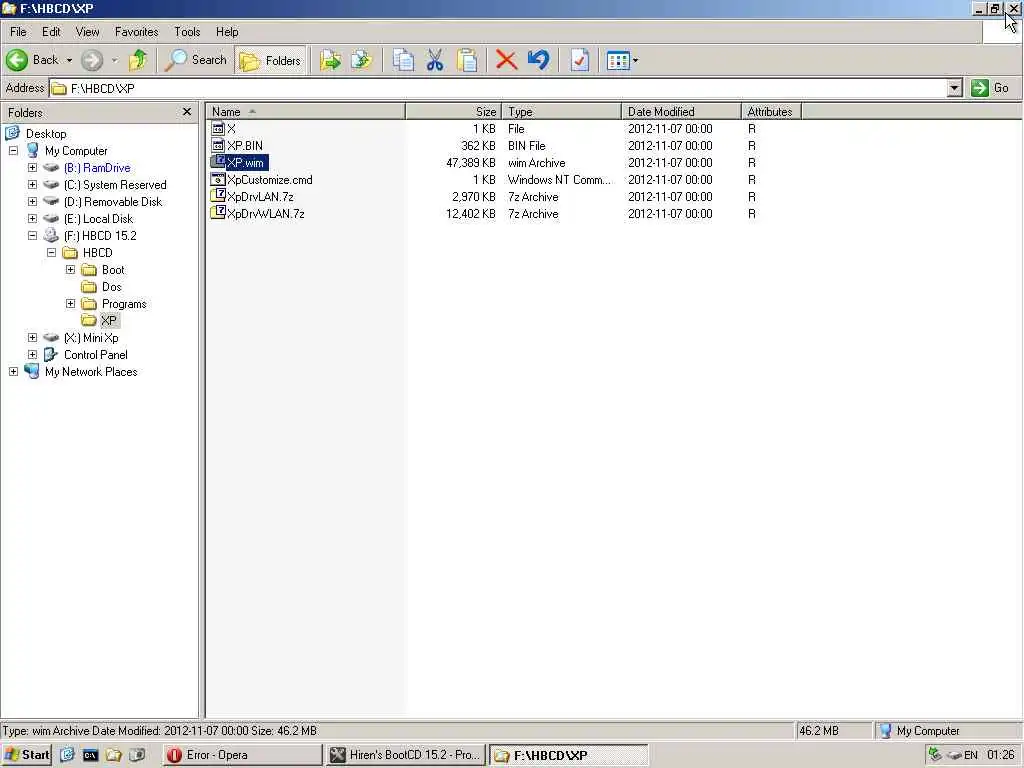Image resolution: width=1024 pixels, height=768 pixels.
Task: Open the Help menu
Action: click(x=227, y=32)
